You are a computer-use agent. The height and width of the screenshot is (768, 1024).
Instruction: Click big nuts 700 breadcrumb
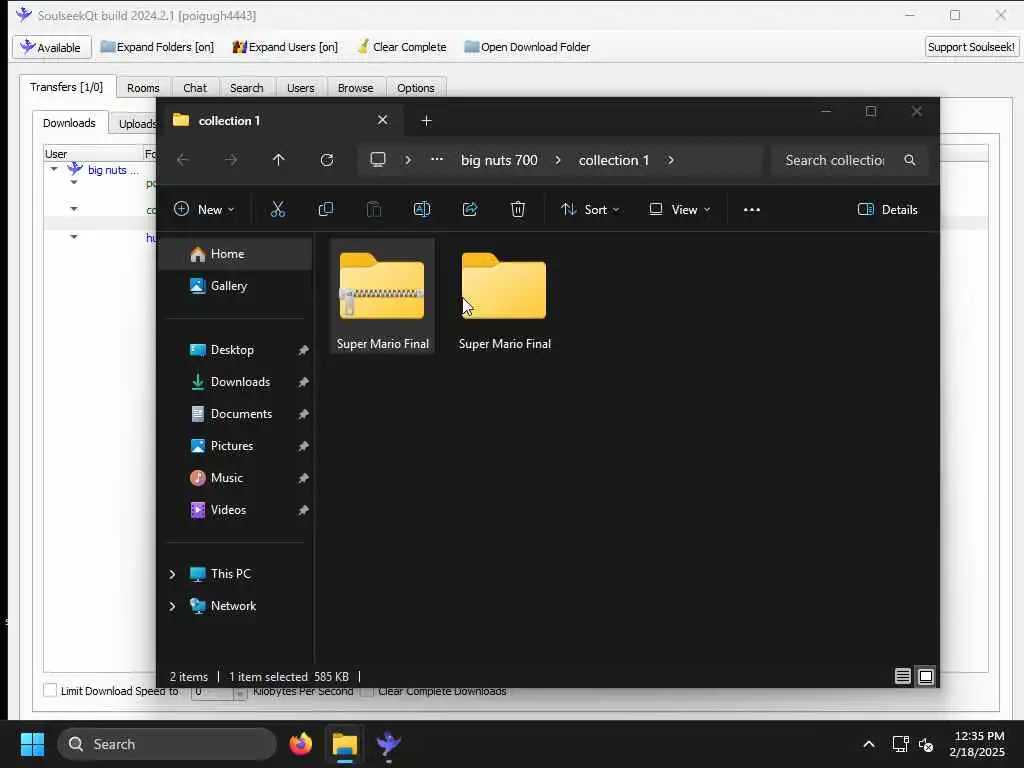499,160
